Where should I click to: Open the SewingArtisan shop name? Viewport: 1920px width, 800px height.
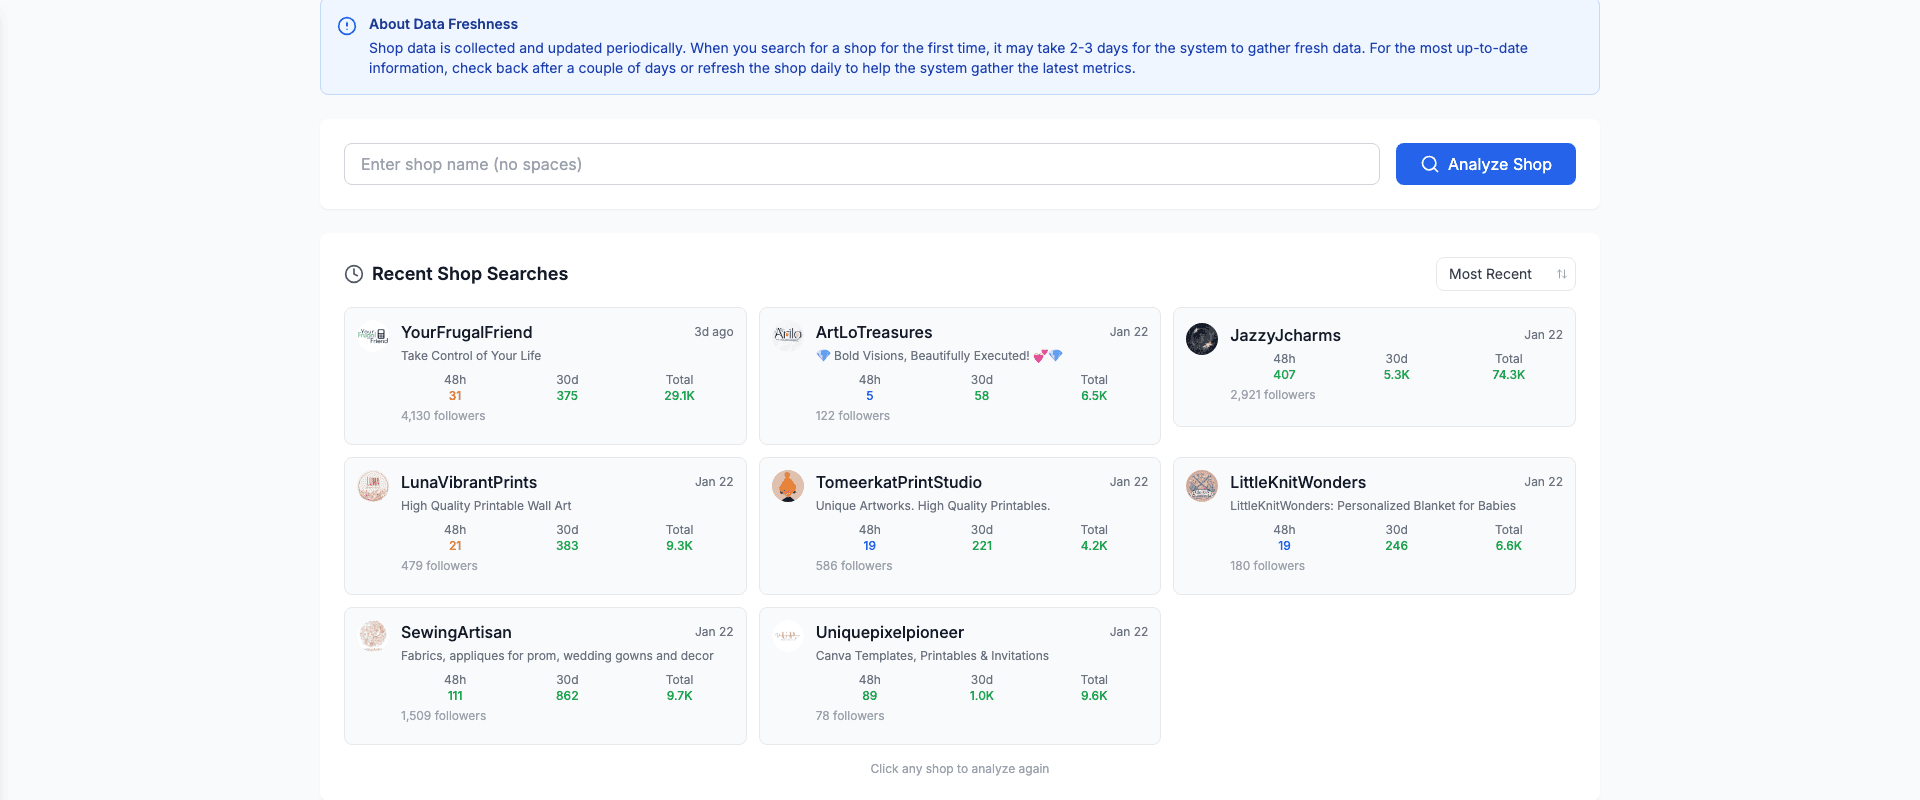[456, 632]
